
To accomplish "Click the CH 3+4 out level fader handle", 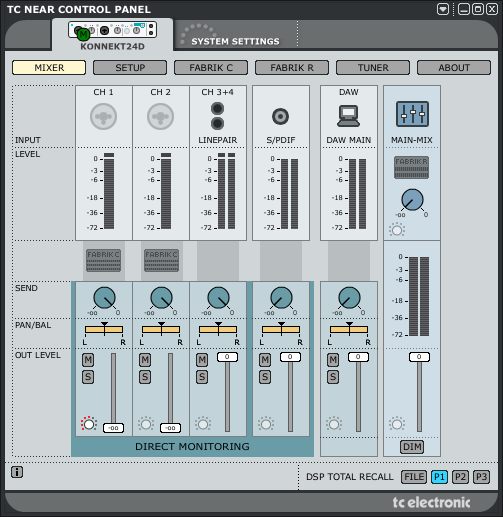I will click(227, 357).
